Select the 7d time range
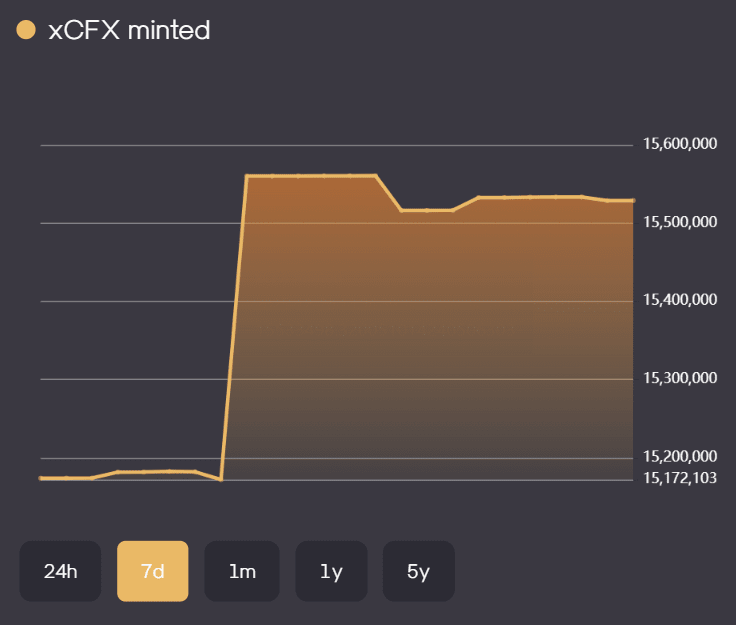Screen dimensions: 736x625 click(152, 571)
